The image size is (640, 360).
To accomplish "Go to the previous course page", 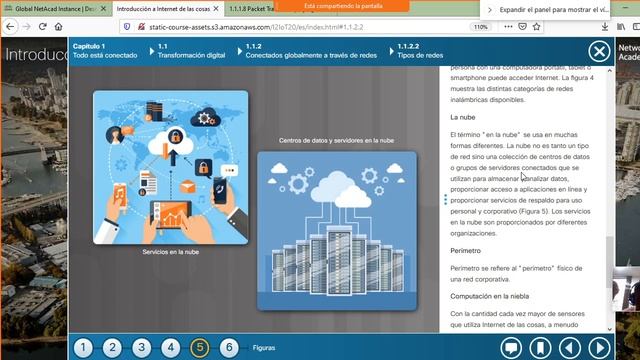I will (x=570, y=348).
